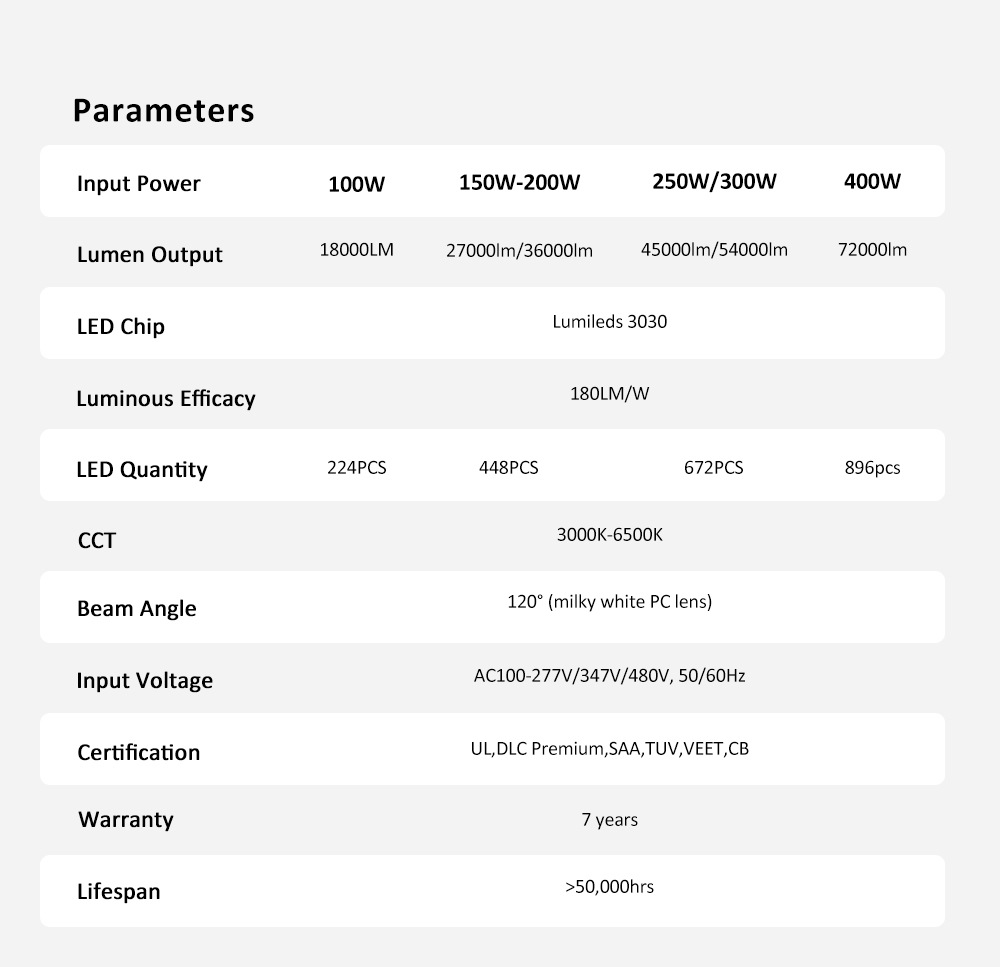Click the 180LM/W efficacy value
Viewport: 1000px width, 967px height.
[x=609, y=394]
